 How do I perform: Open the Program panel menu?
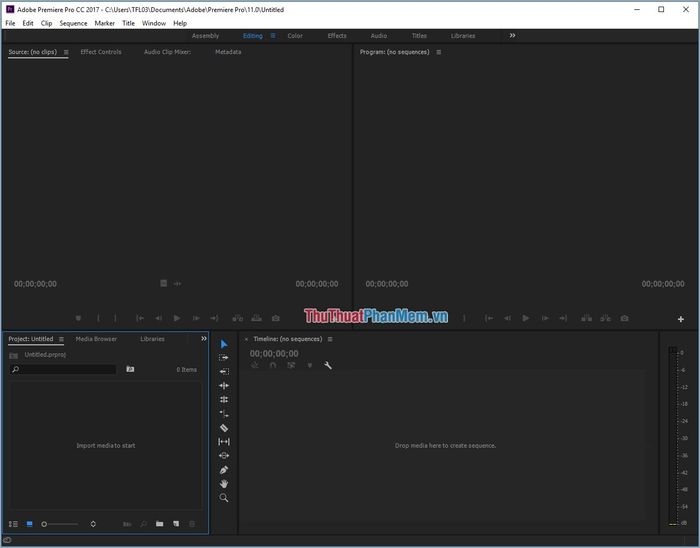(439, 52)
